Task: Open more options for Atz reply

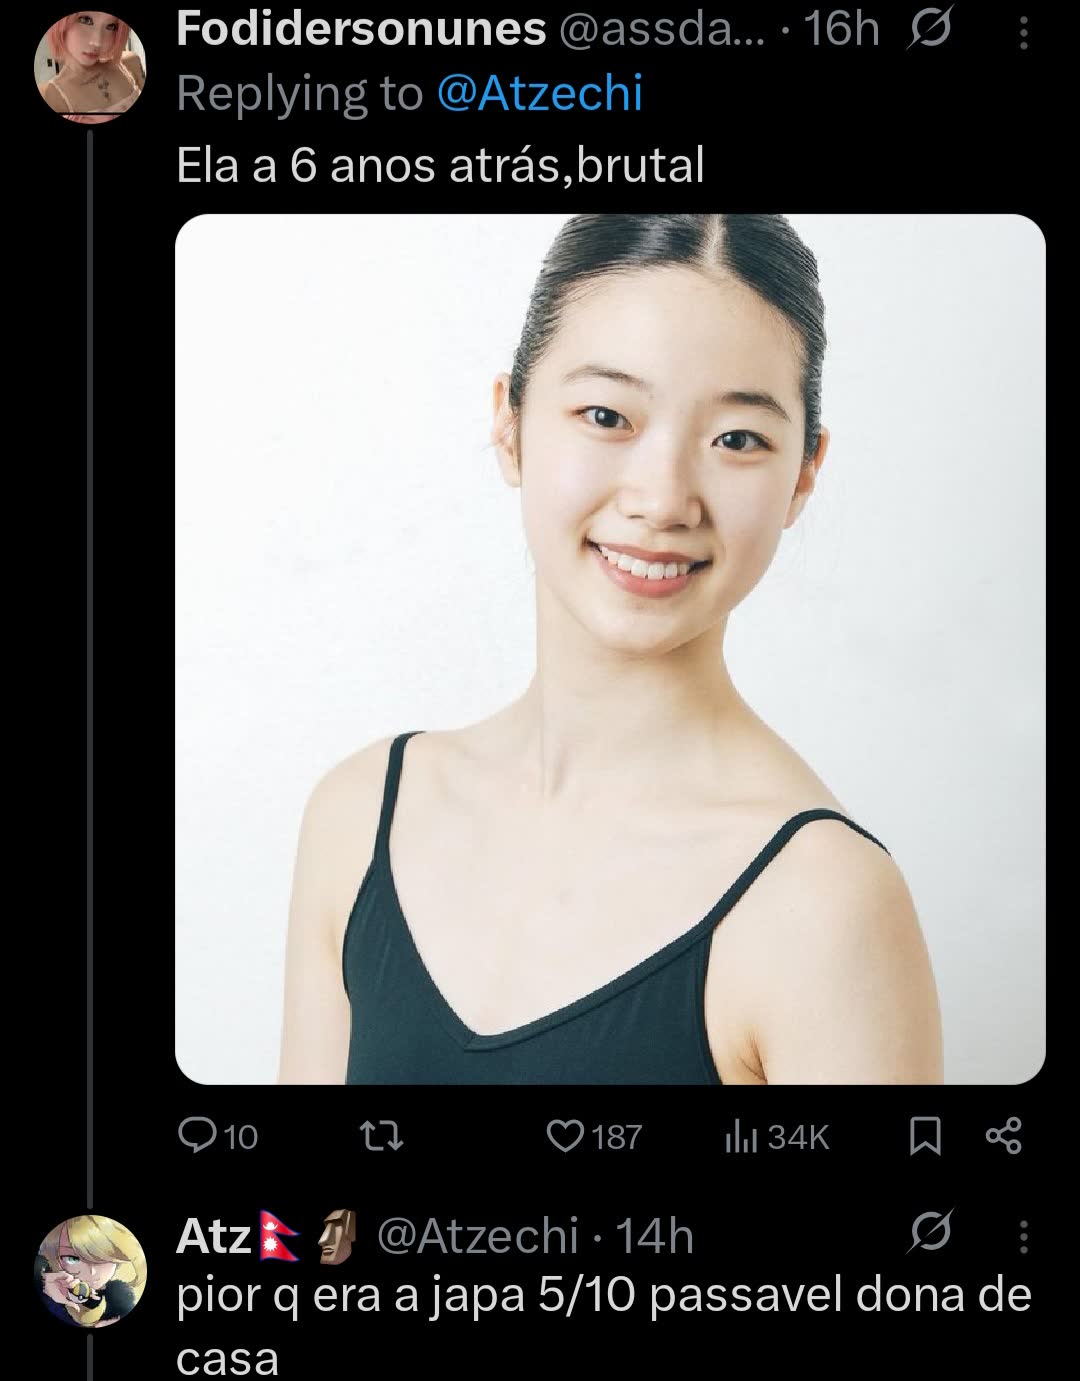Action: (x=1022, y=1238)
